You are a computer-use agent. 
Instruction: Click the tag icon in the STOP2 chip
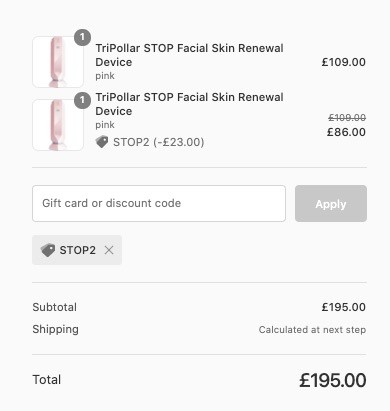[x=48, y=250]
